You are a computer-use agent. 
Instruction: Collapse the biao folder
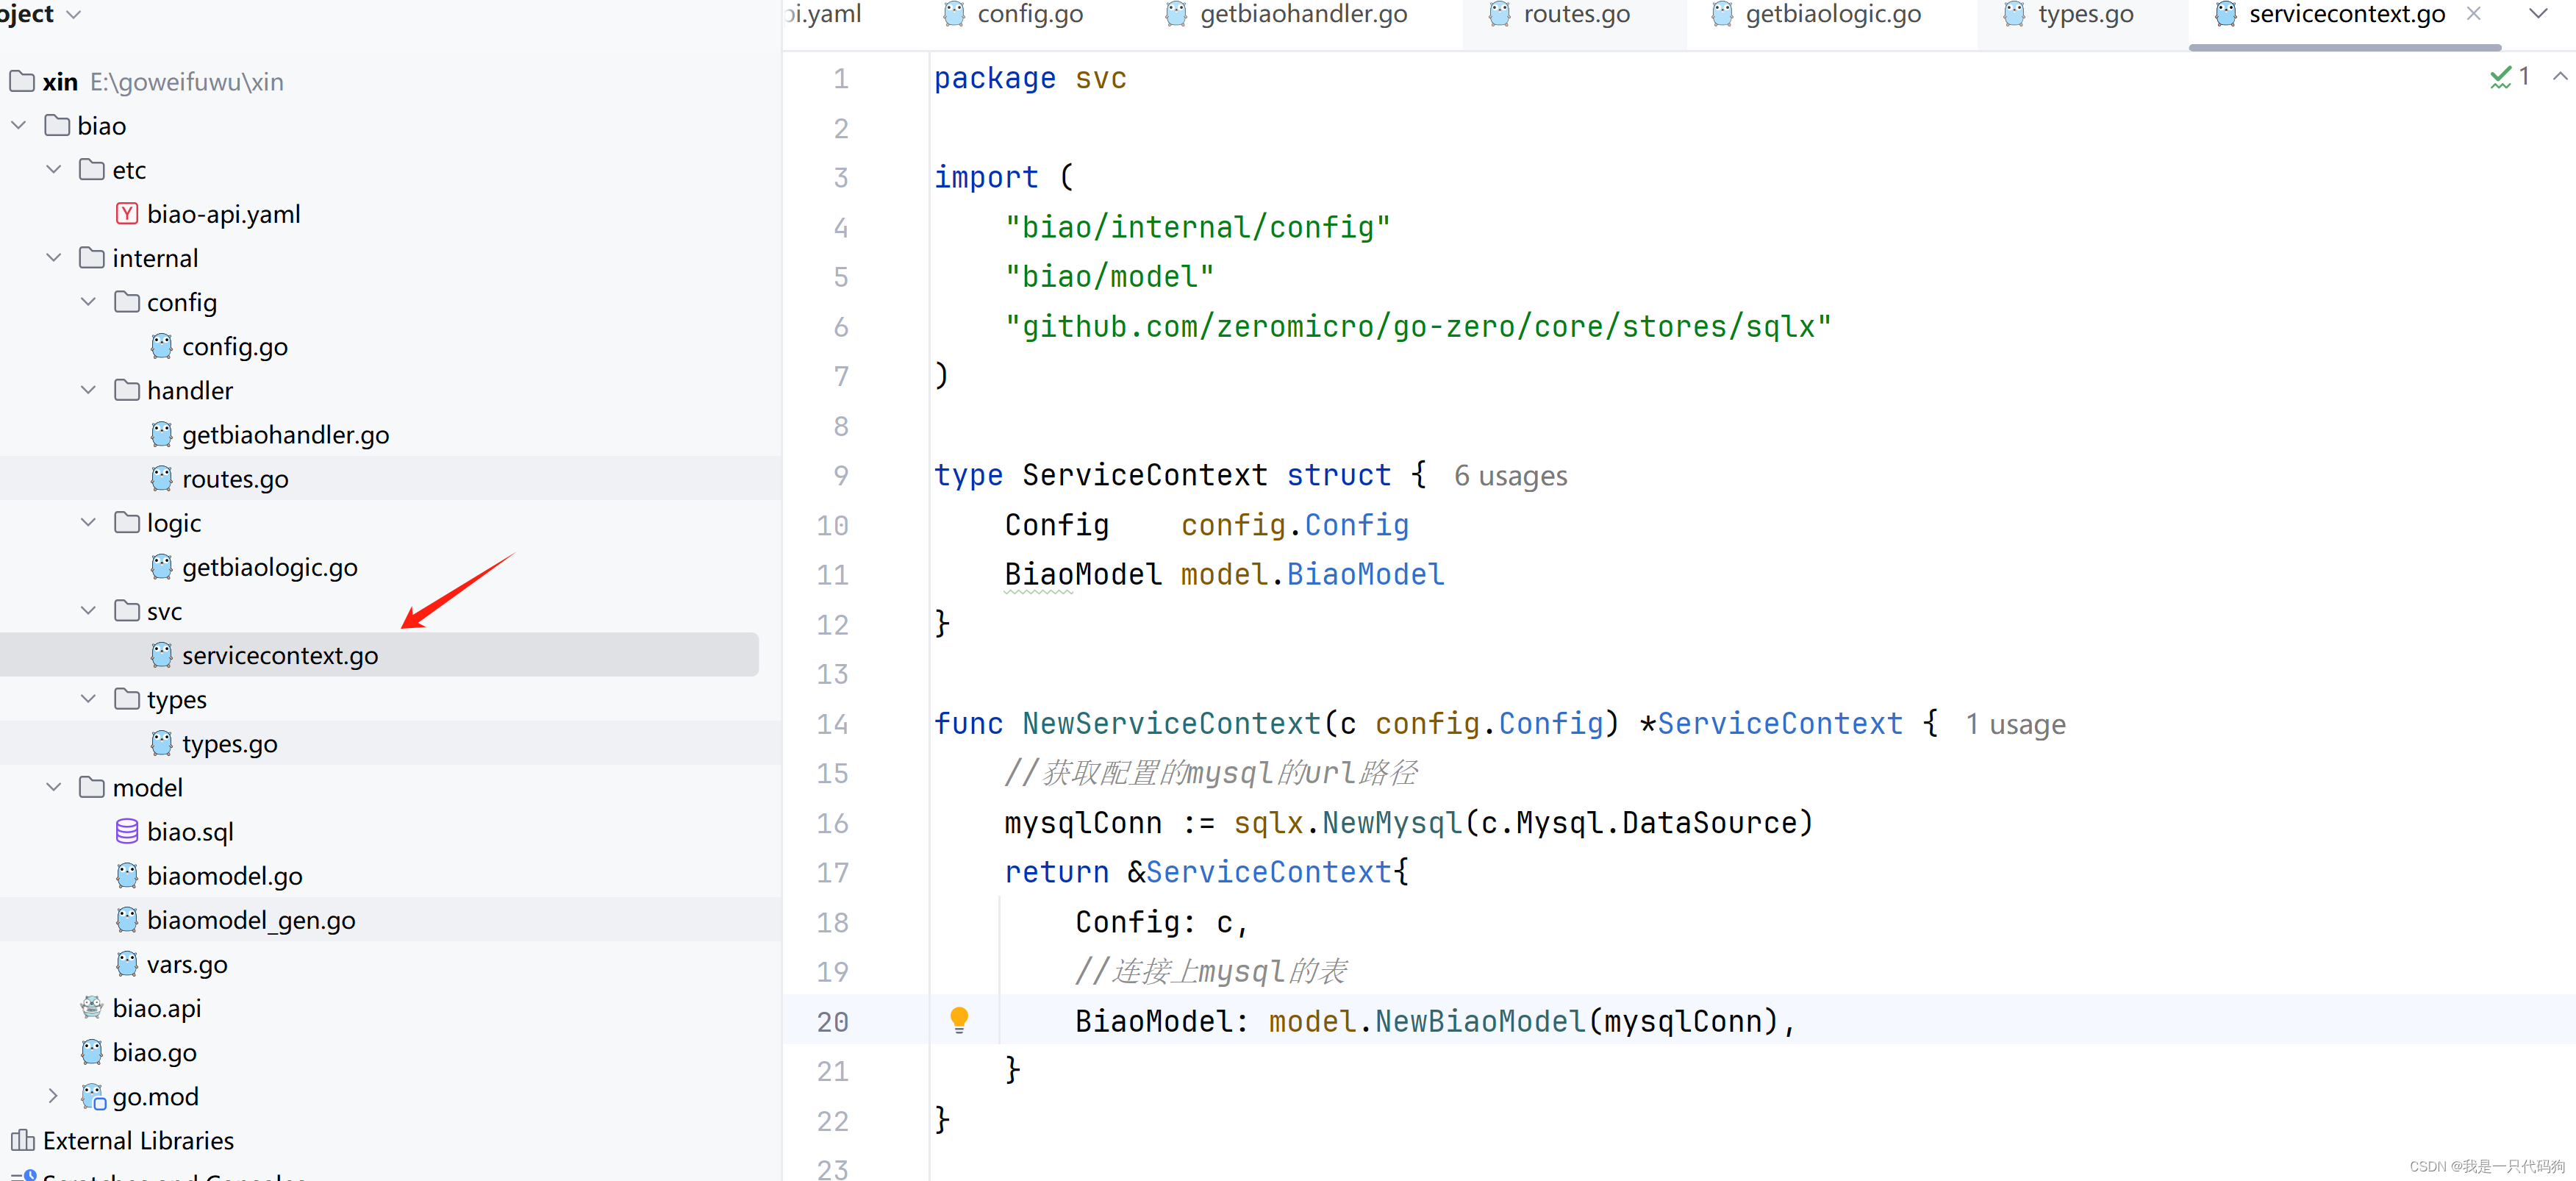click(19, 126)
